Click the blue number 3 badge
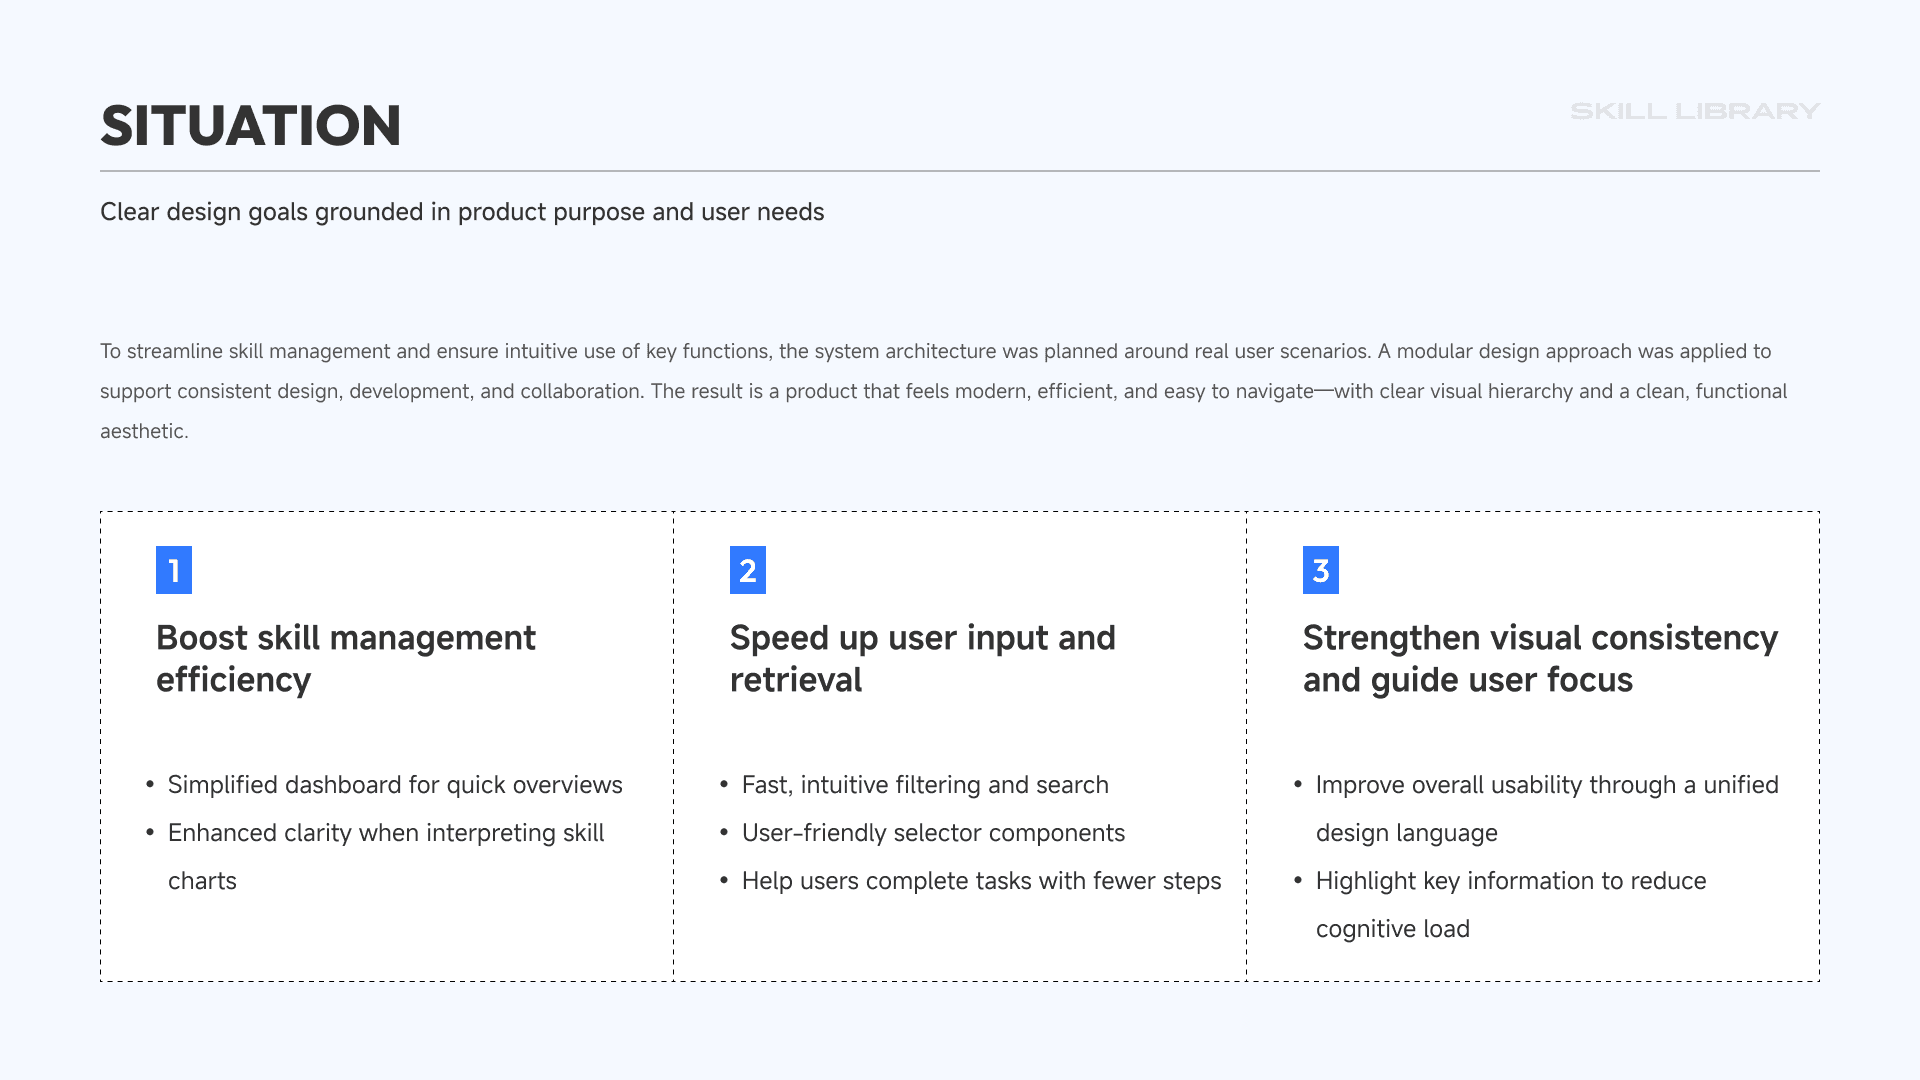1920x1080 pixels. (1320, 570)
